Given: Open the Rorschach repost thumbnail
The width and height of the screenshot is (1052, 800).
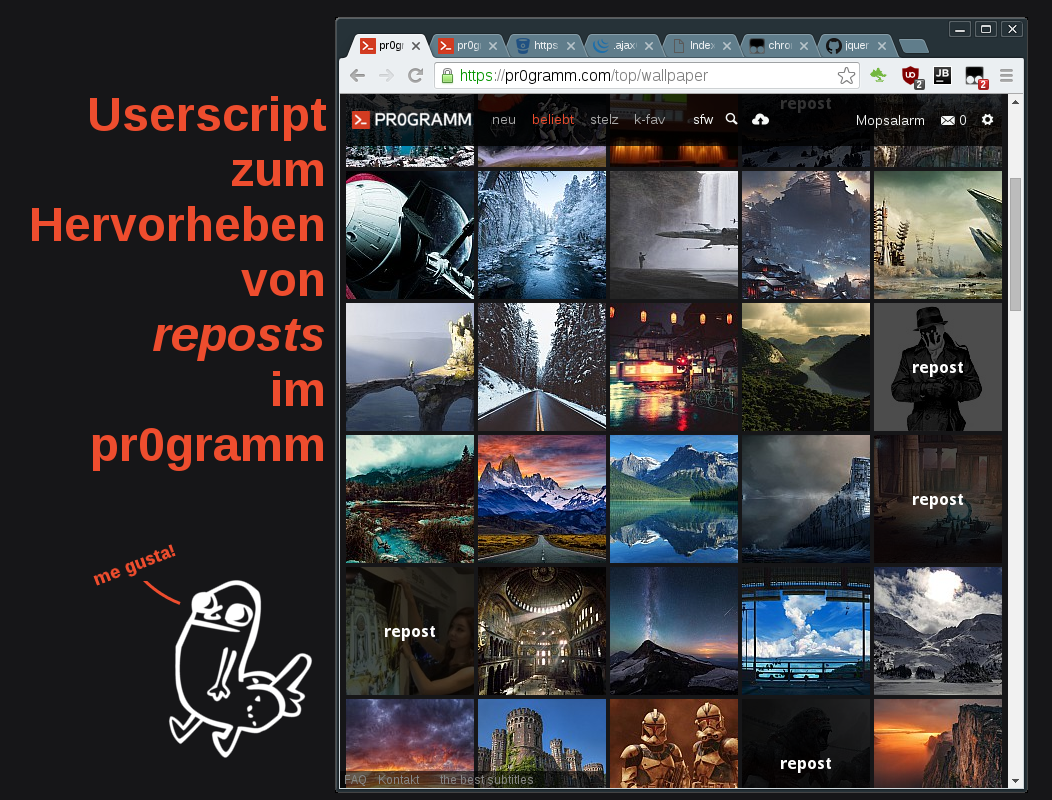Looking at the screenshot, I should pos(937,367).
